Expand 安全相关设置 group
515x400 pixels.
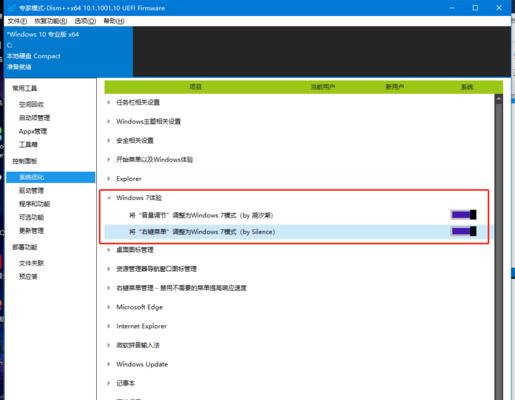click(108, 140)
